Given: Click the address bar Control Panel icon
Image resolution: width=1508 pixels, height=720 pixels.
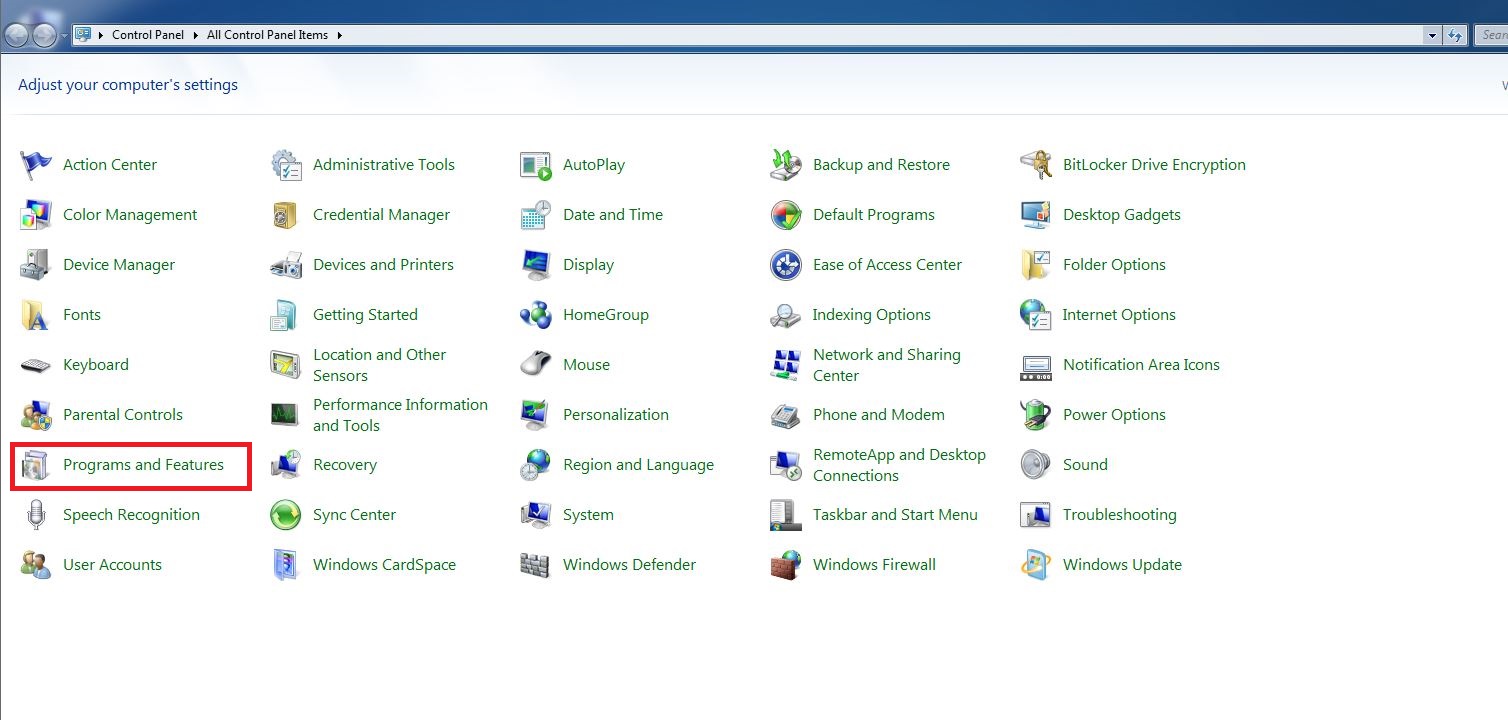Looking at the screenshot, I should coord(83,35).
